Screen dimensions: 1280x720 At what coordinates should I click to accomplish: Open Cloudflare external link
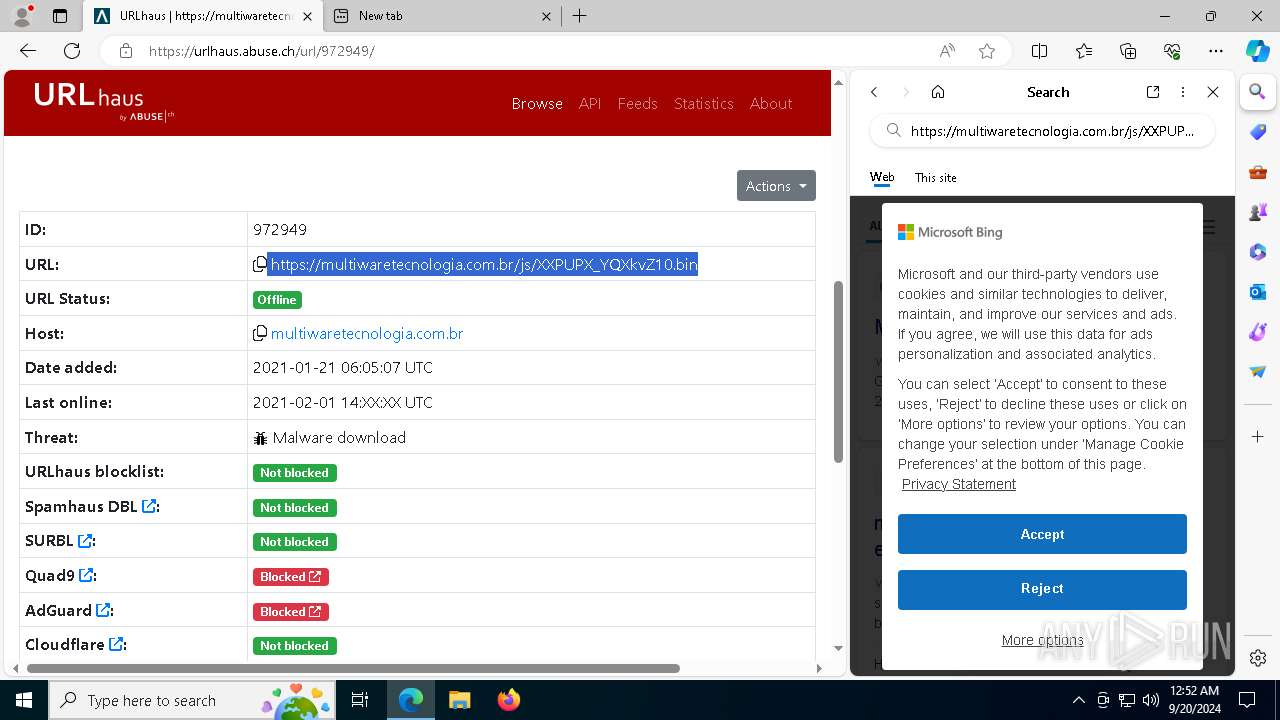click(x=116, y=644)
